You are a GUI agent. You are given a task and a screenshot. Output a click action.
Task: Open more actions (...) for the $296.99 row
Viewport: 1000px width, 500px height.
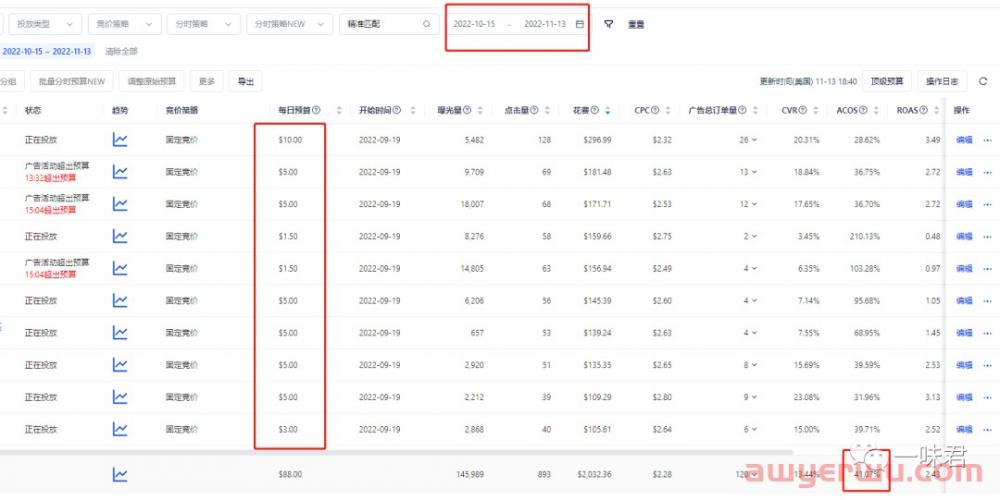point(988,140)
